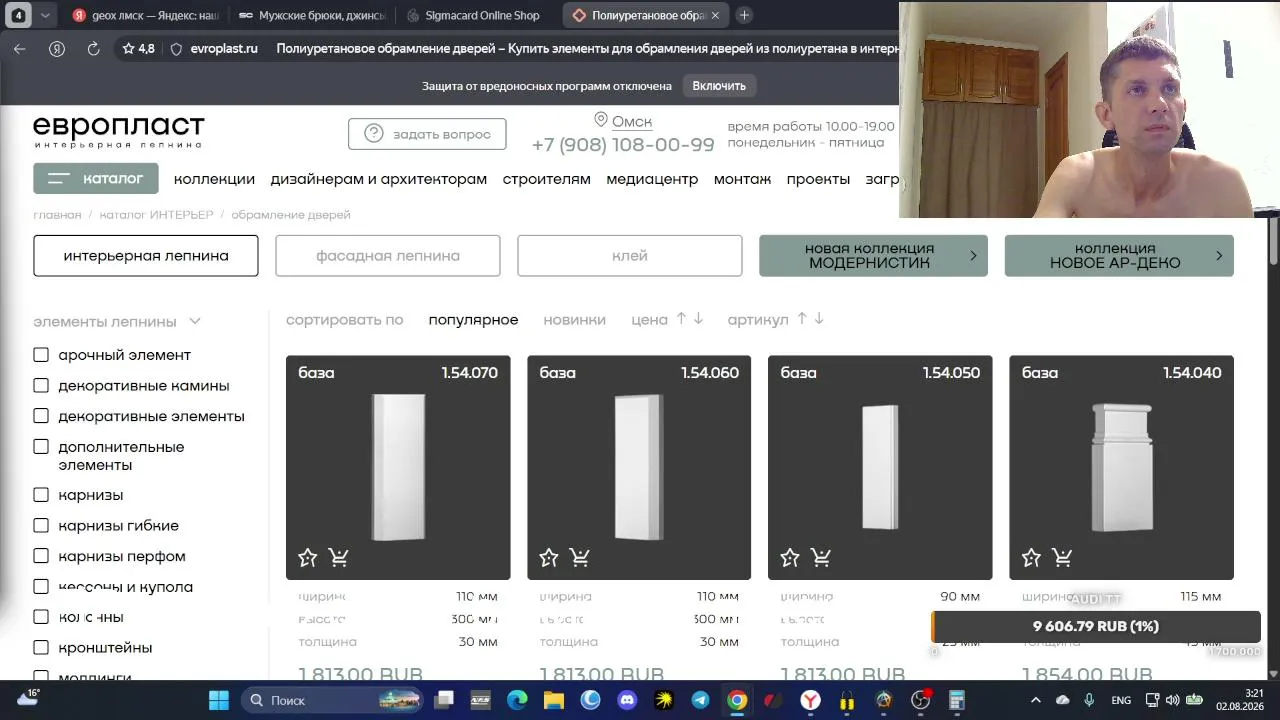The height and width of the screenshot is (720, 1280).
Task: Switch to Google Chrome in the taskbar
Action: [x=737, y=700]
